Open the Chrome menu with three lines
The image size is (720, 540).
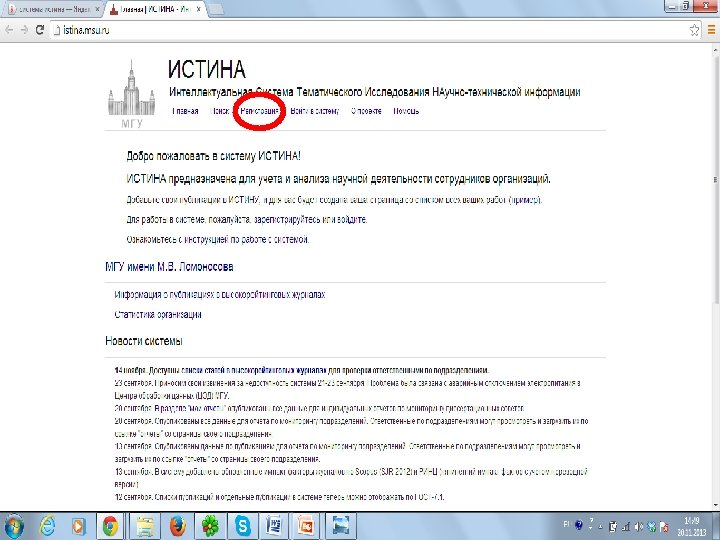(x=711, y=30)
